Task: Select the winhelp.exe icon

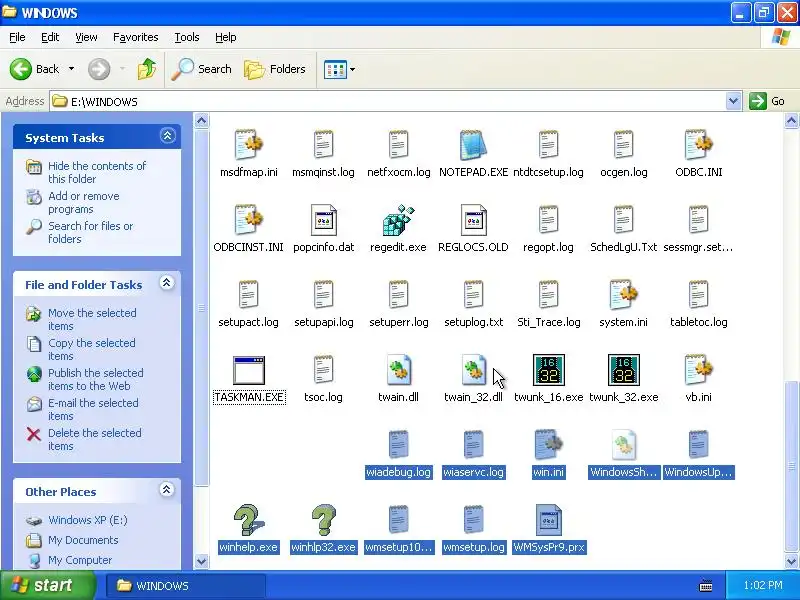Action: [248, 520]
